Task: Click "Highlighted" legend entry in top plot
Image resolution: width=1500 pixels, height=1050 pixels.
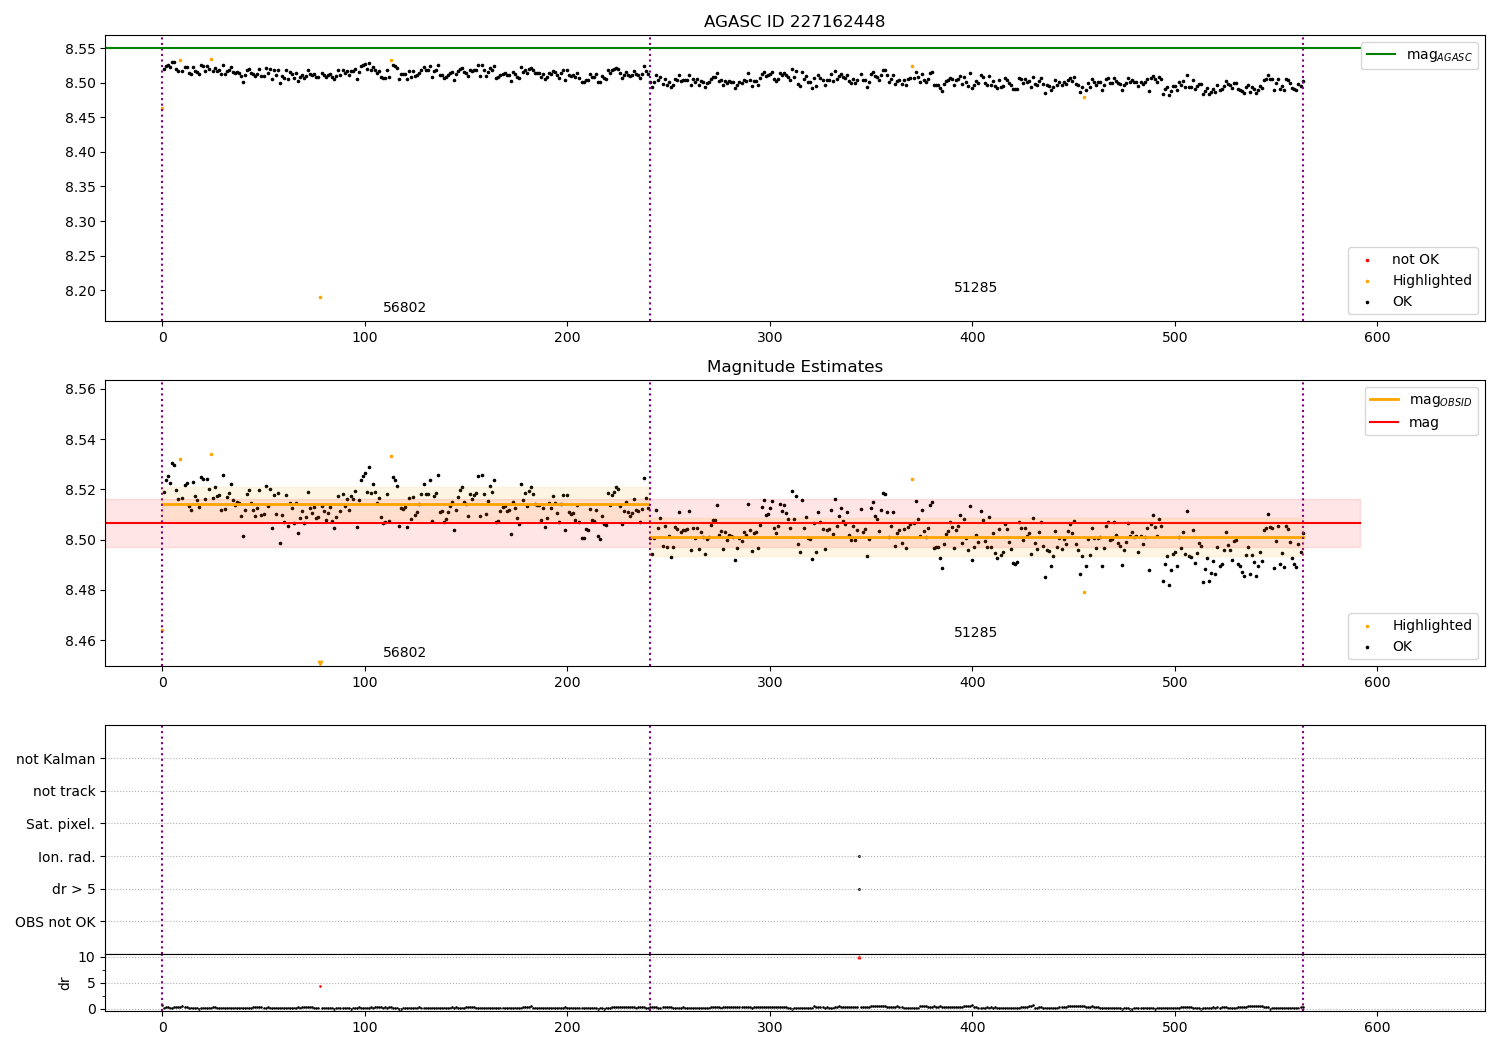Action: (x=1418, y=281)
